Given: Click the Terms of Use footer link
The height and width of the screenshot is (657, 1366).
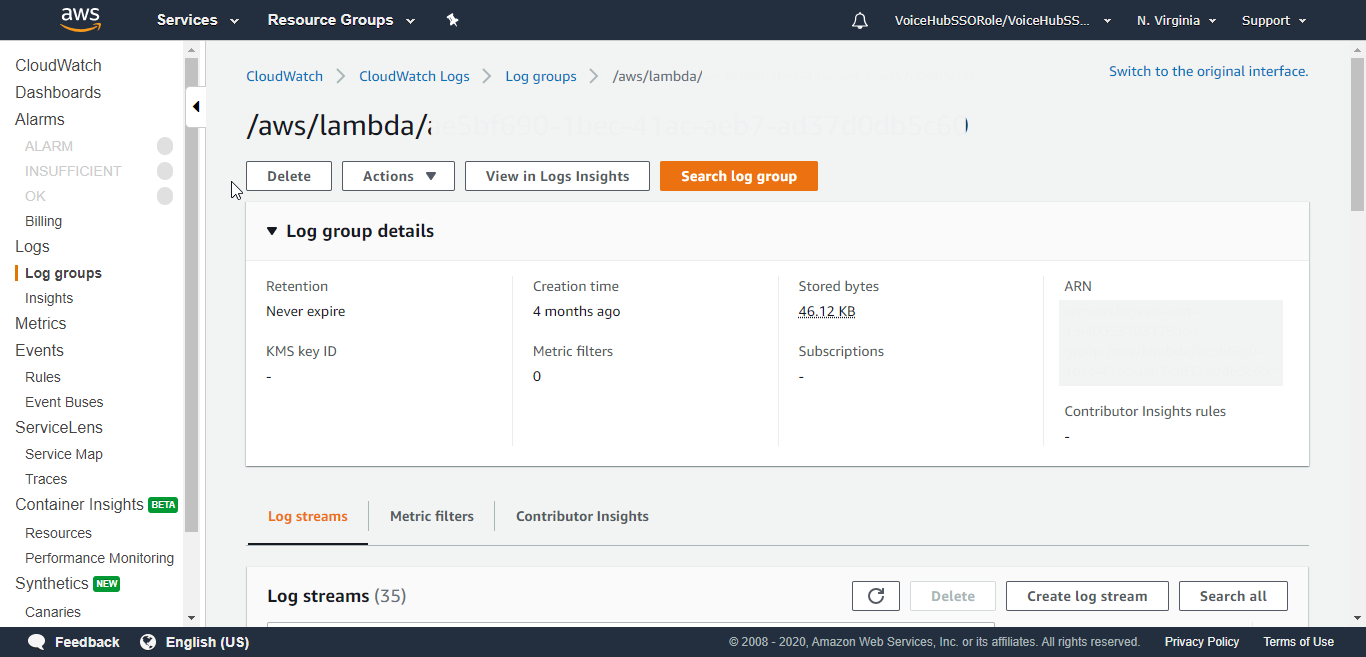Looking at the screenshot, I should [x=1298, y=642].
